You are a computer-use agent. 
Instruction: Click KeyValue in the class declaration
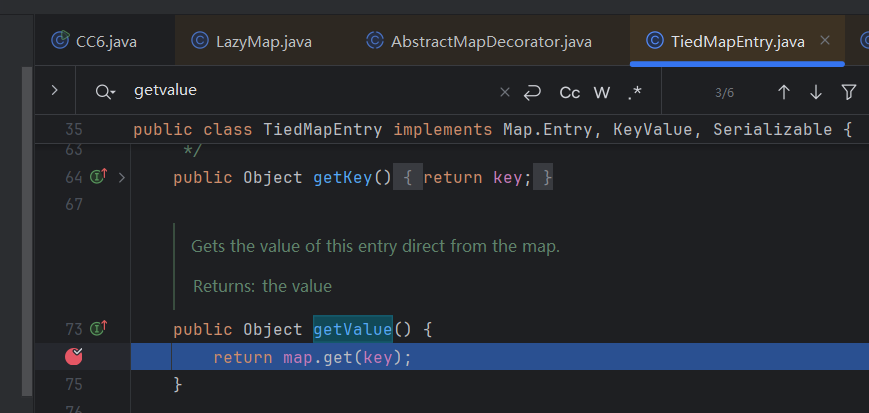point(652,130)
